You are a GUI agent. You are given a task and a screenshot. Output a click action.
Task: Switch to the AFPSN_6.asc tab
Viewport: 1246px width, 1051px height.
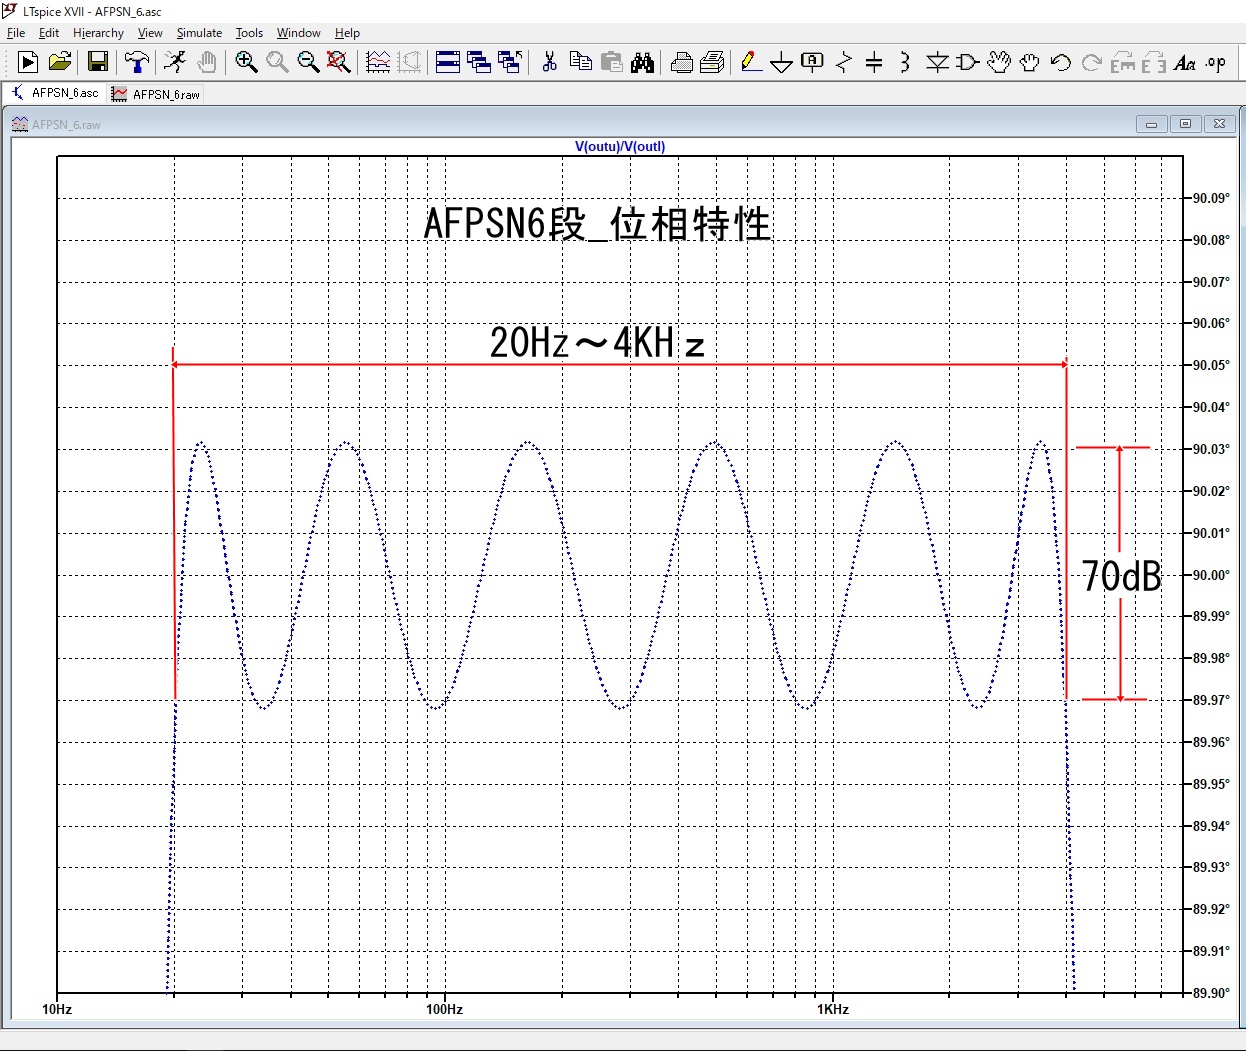(56, 93)
